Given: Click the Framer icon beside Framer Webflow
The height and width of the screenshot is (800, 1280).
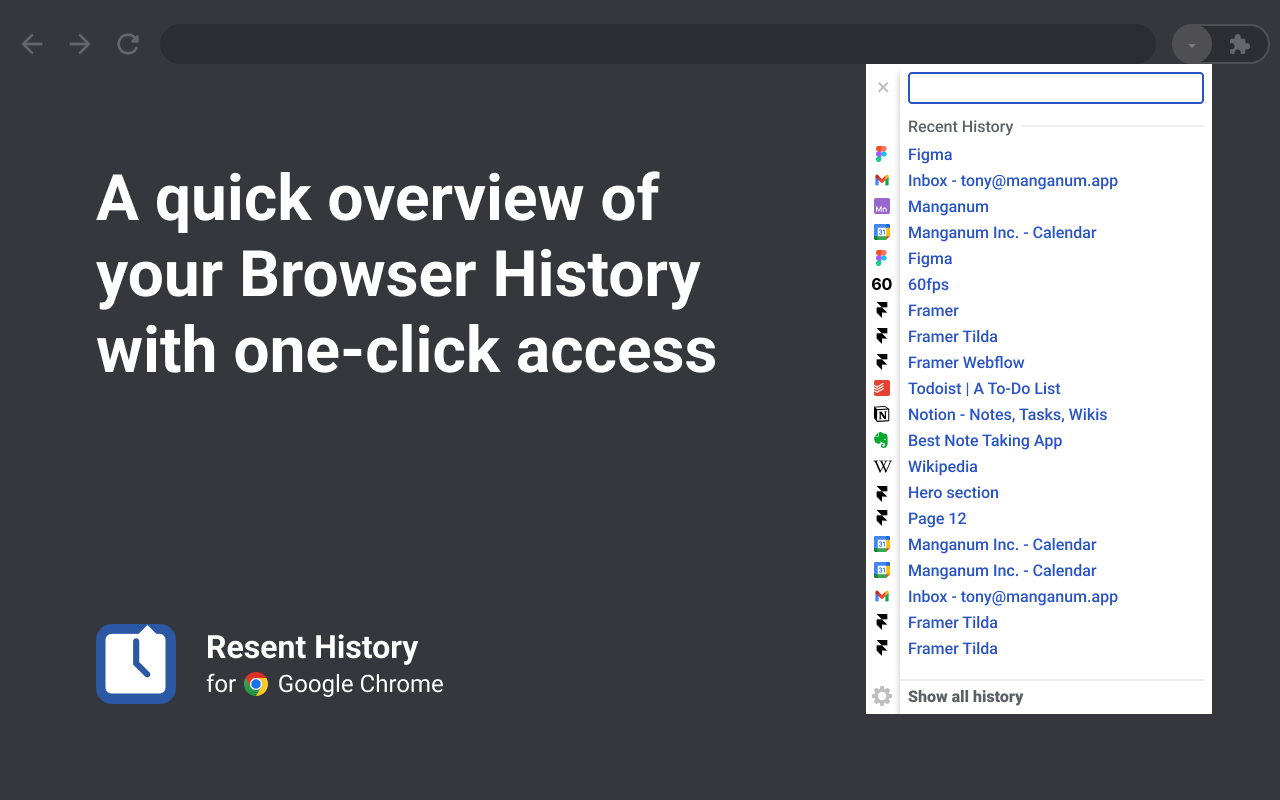Looking at the screenshot, I should (x=882, y=362).
